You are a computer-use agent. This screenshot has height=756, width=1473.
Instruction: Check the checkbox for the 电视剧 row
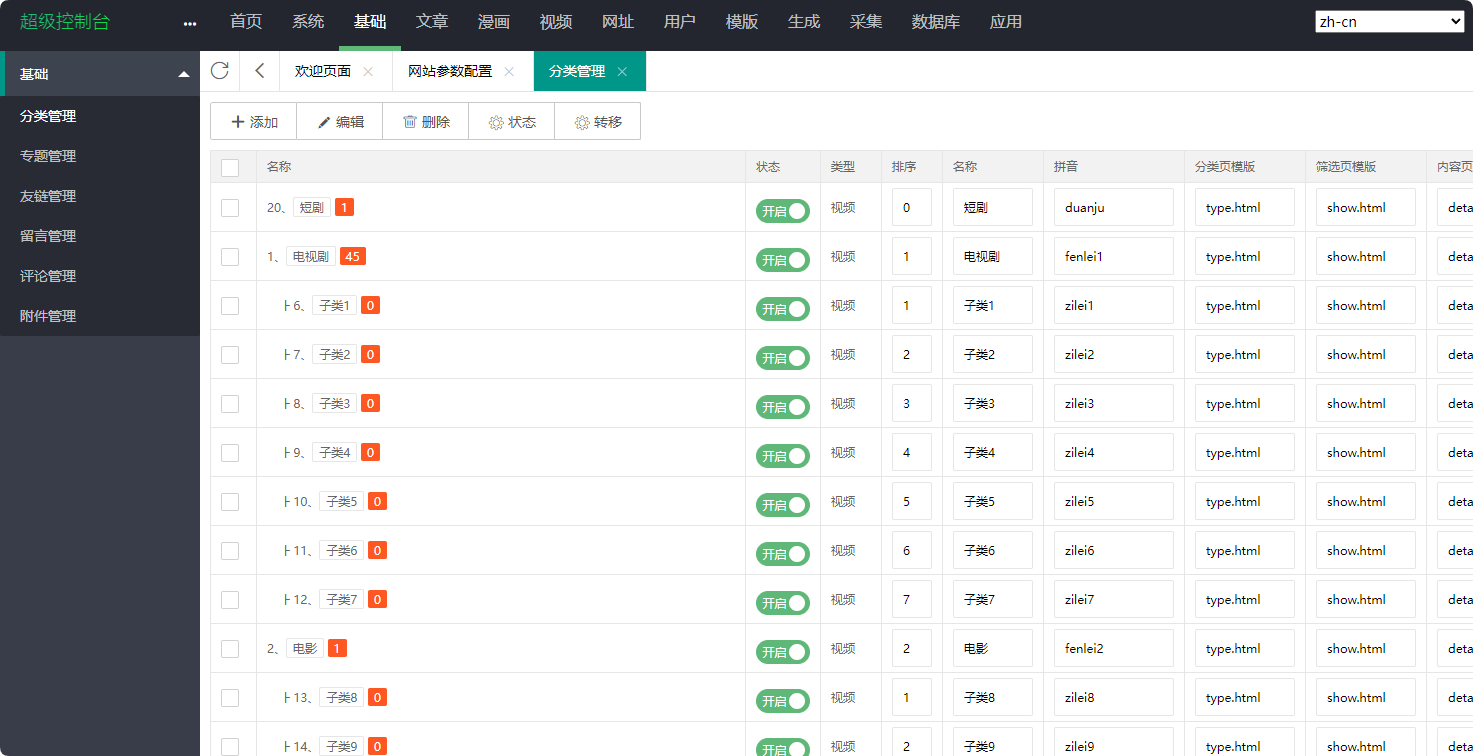pos(231,256)
